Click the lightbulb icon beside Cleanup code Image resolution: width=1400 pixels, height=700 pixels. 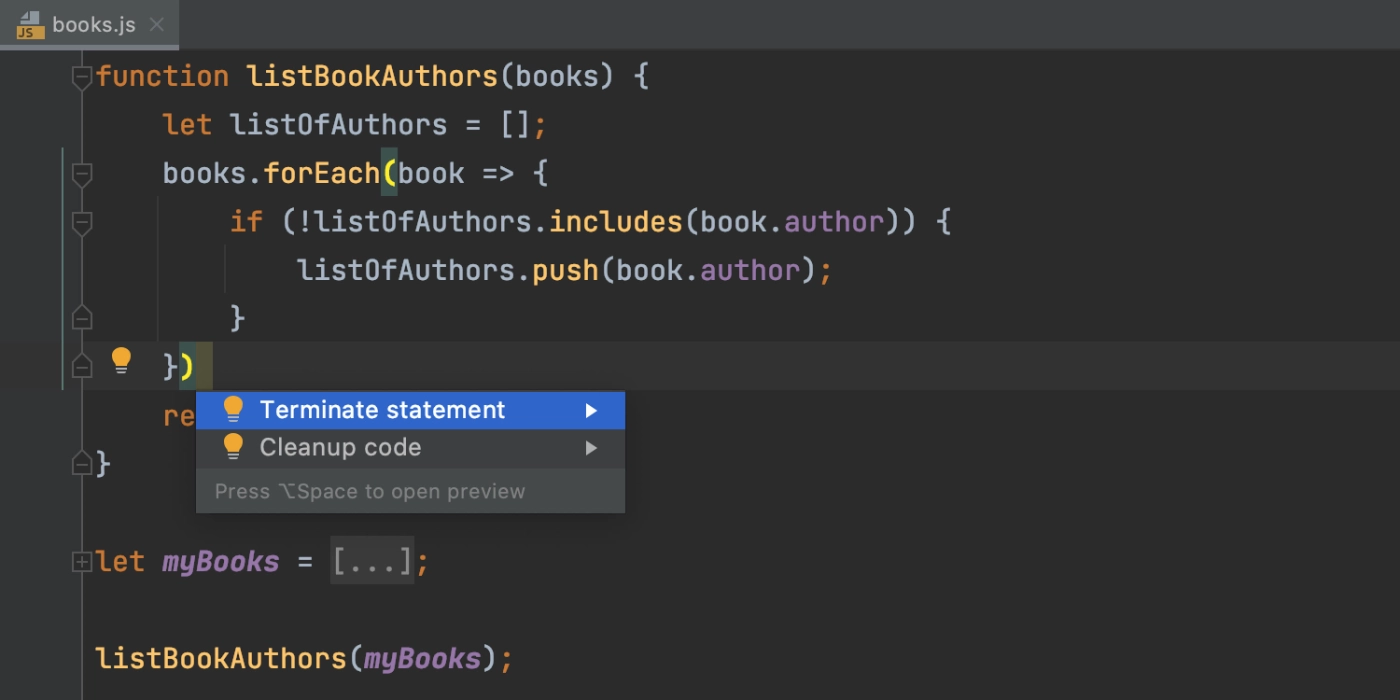point(233,447)
